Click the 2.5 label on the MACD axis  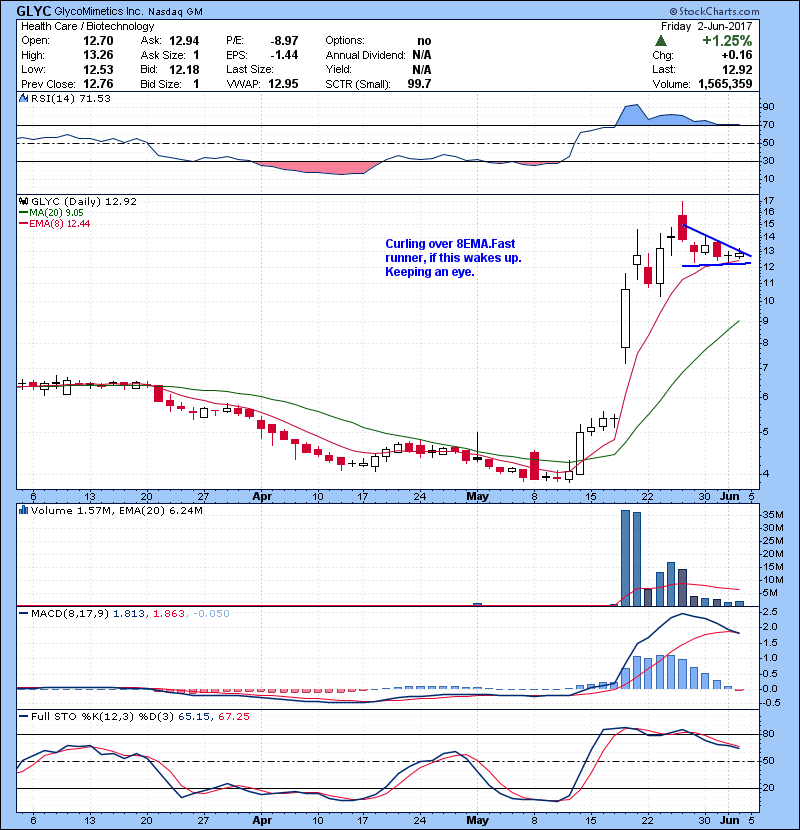pyautogui.click(x=770, y=611)
